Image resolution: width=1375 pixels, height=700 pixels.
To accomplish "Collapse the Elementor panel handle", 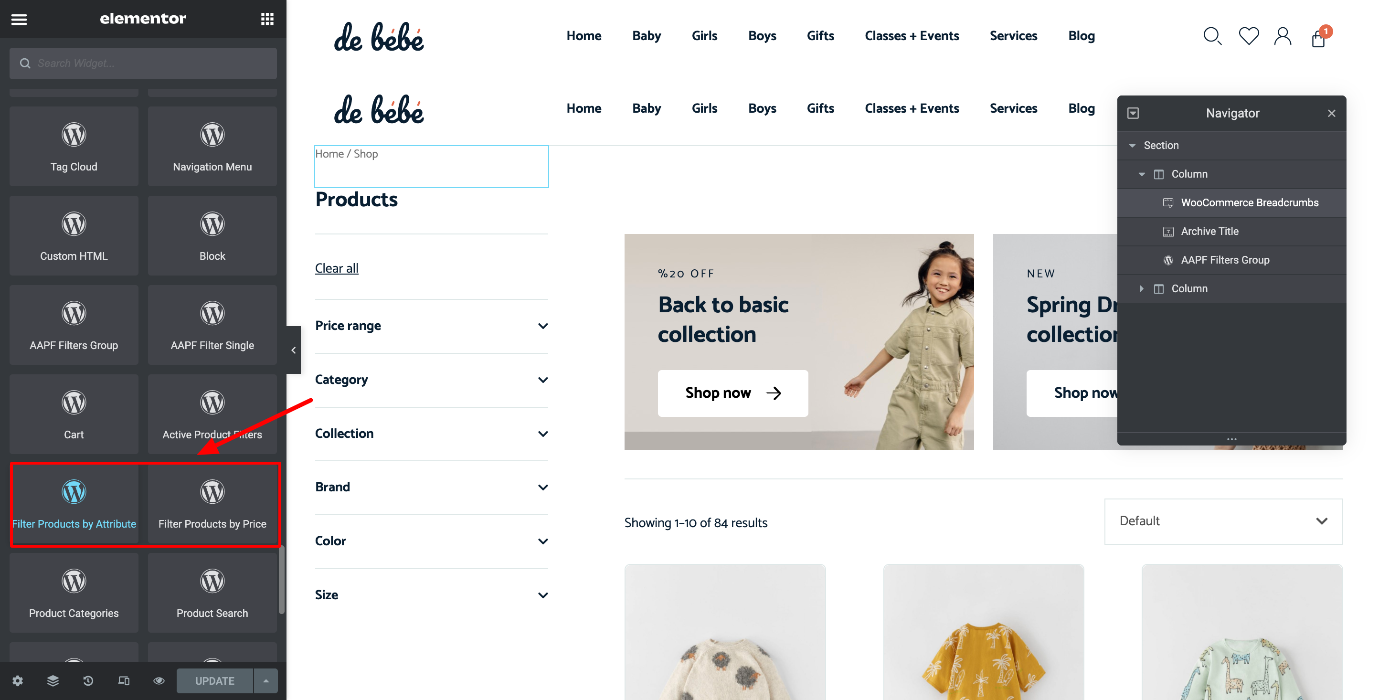I will 293,350.
